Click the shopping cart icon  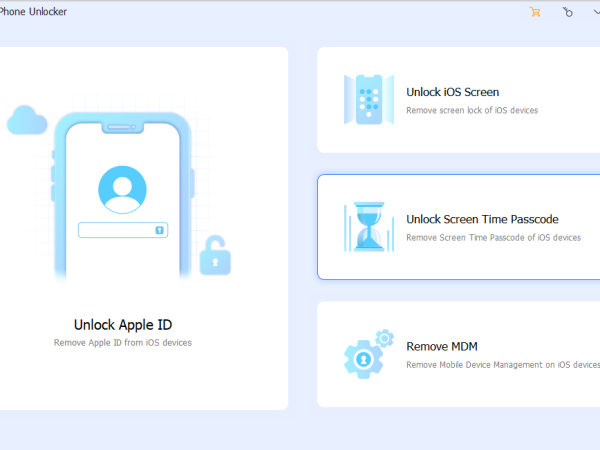(535, 12)
